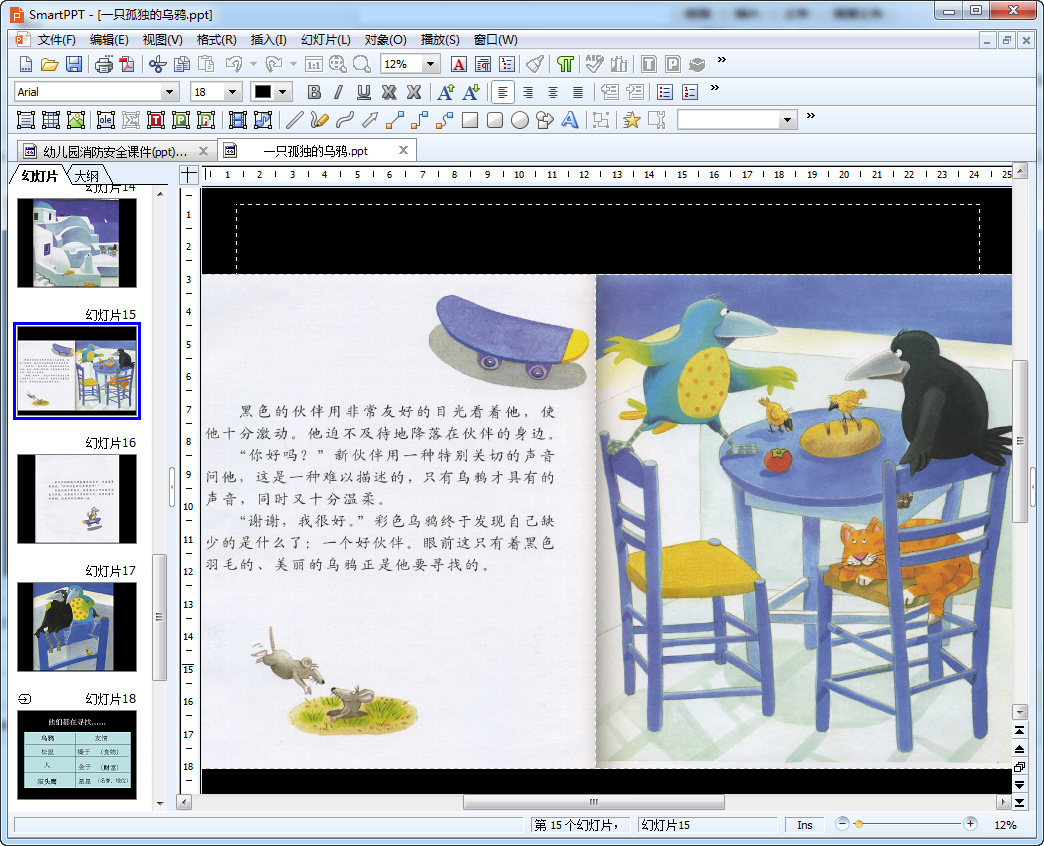Viewport: 1044px width, 846px height.
Task: Toggle justified text alignment
Action: 578,92
